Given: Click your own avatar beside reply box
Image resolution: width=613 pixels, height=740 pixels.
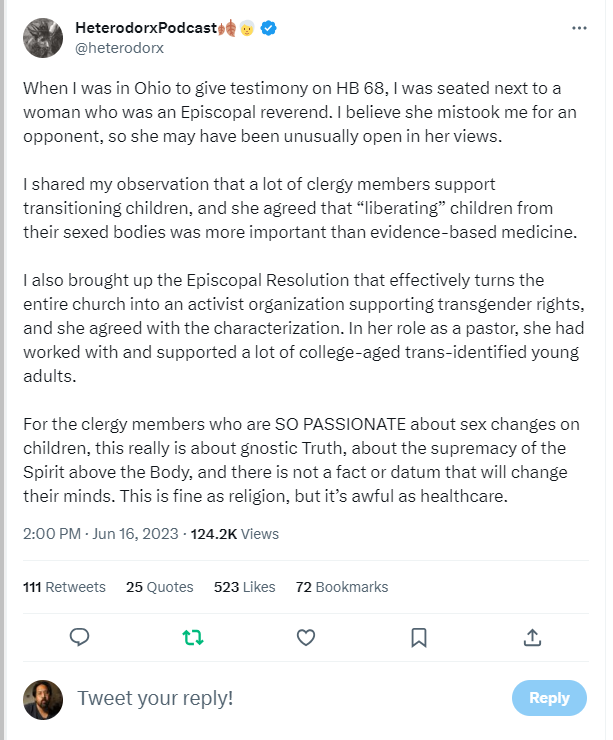Looking at the screenshot, I should [x=42, y=698].
